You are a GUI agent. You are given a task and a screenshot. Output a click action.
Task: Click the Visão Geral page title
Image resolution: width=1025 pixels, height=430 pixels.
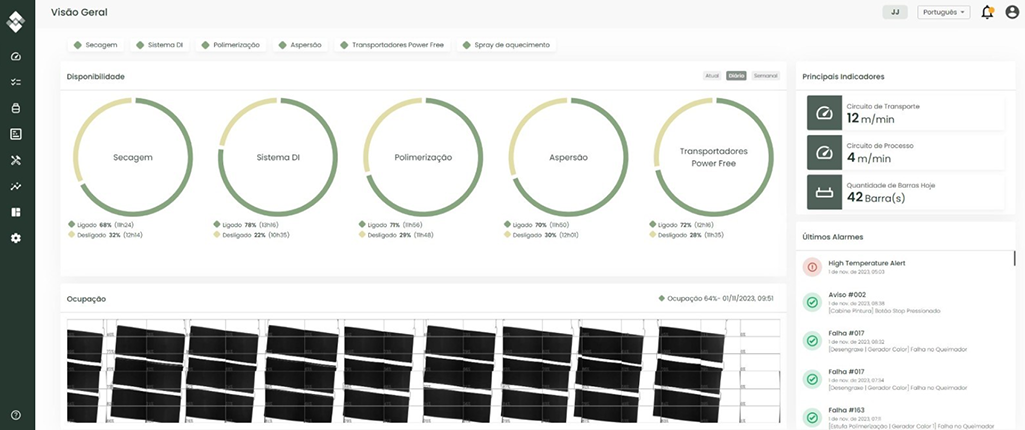79,12
